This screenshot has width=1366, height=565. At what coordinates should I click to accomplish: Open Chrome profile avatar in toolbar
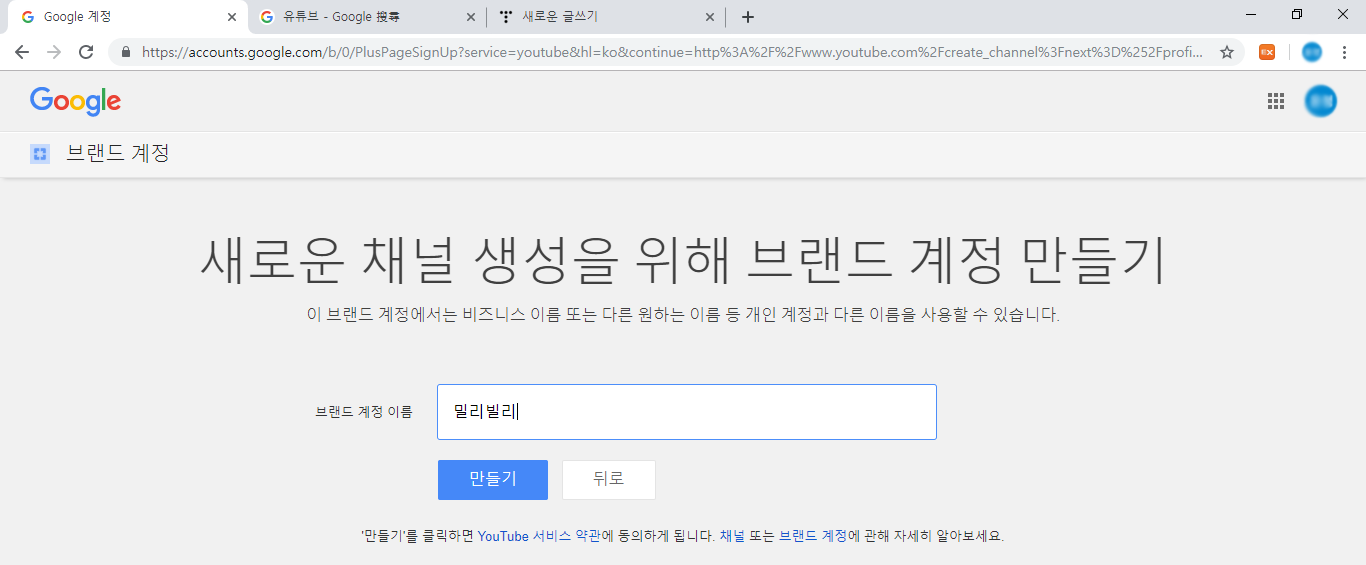click(x=1312, y=52)
